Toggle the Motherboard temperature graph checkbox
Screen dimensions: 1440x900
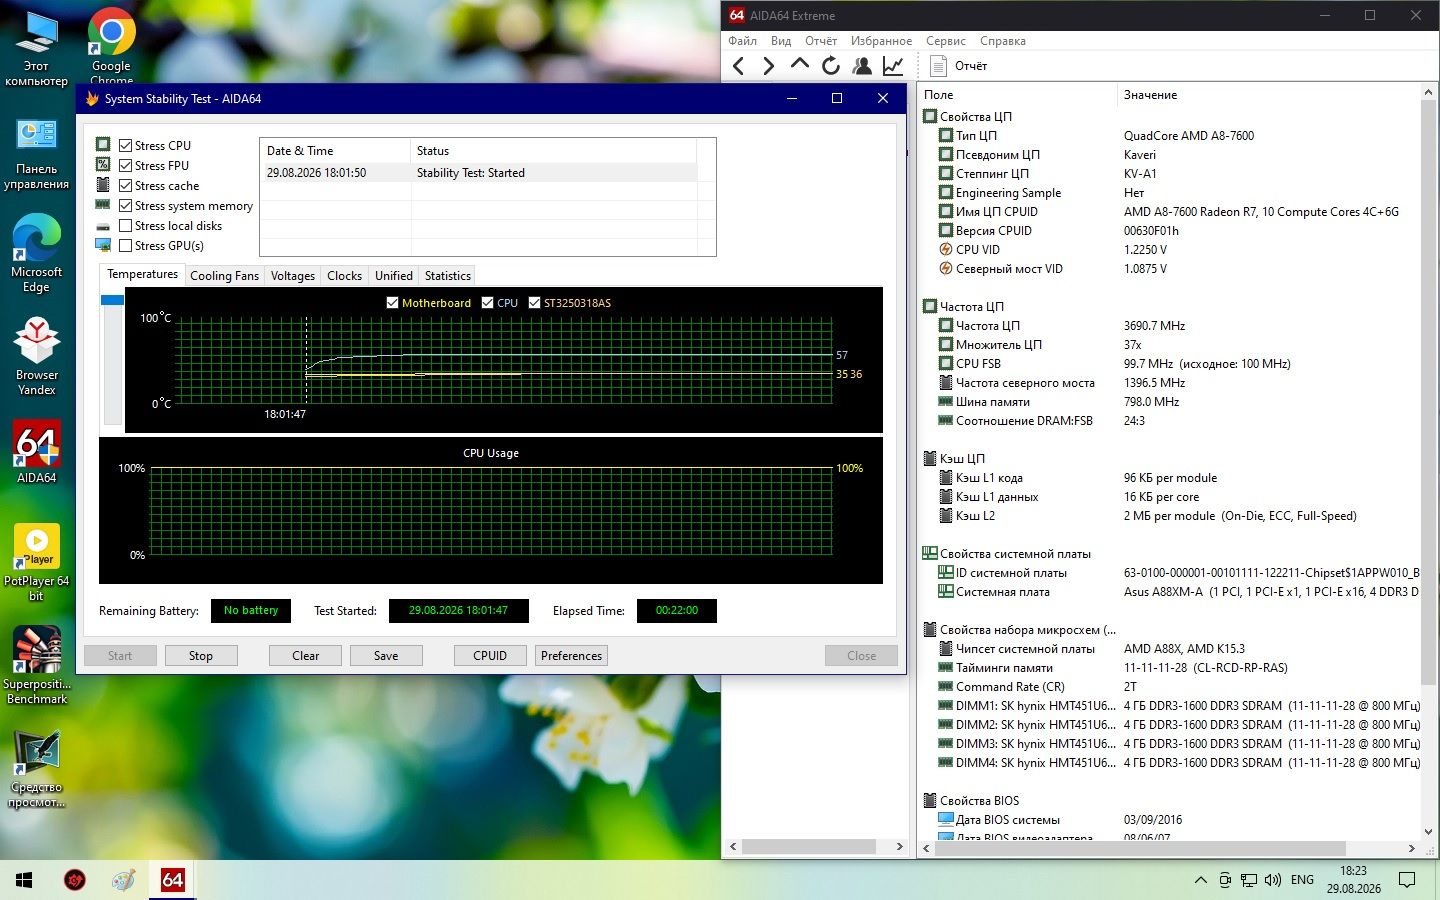tap(393, 302)
